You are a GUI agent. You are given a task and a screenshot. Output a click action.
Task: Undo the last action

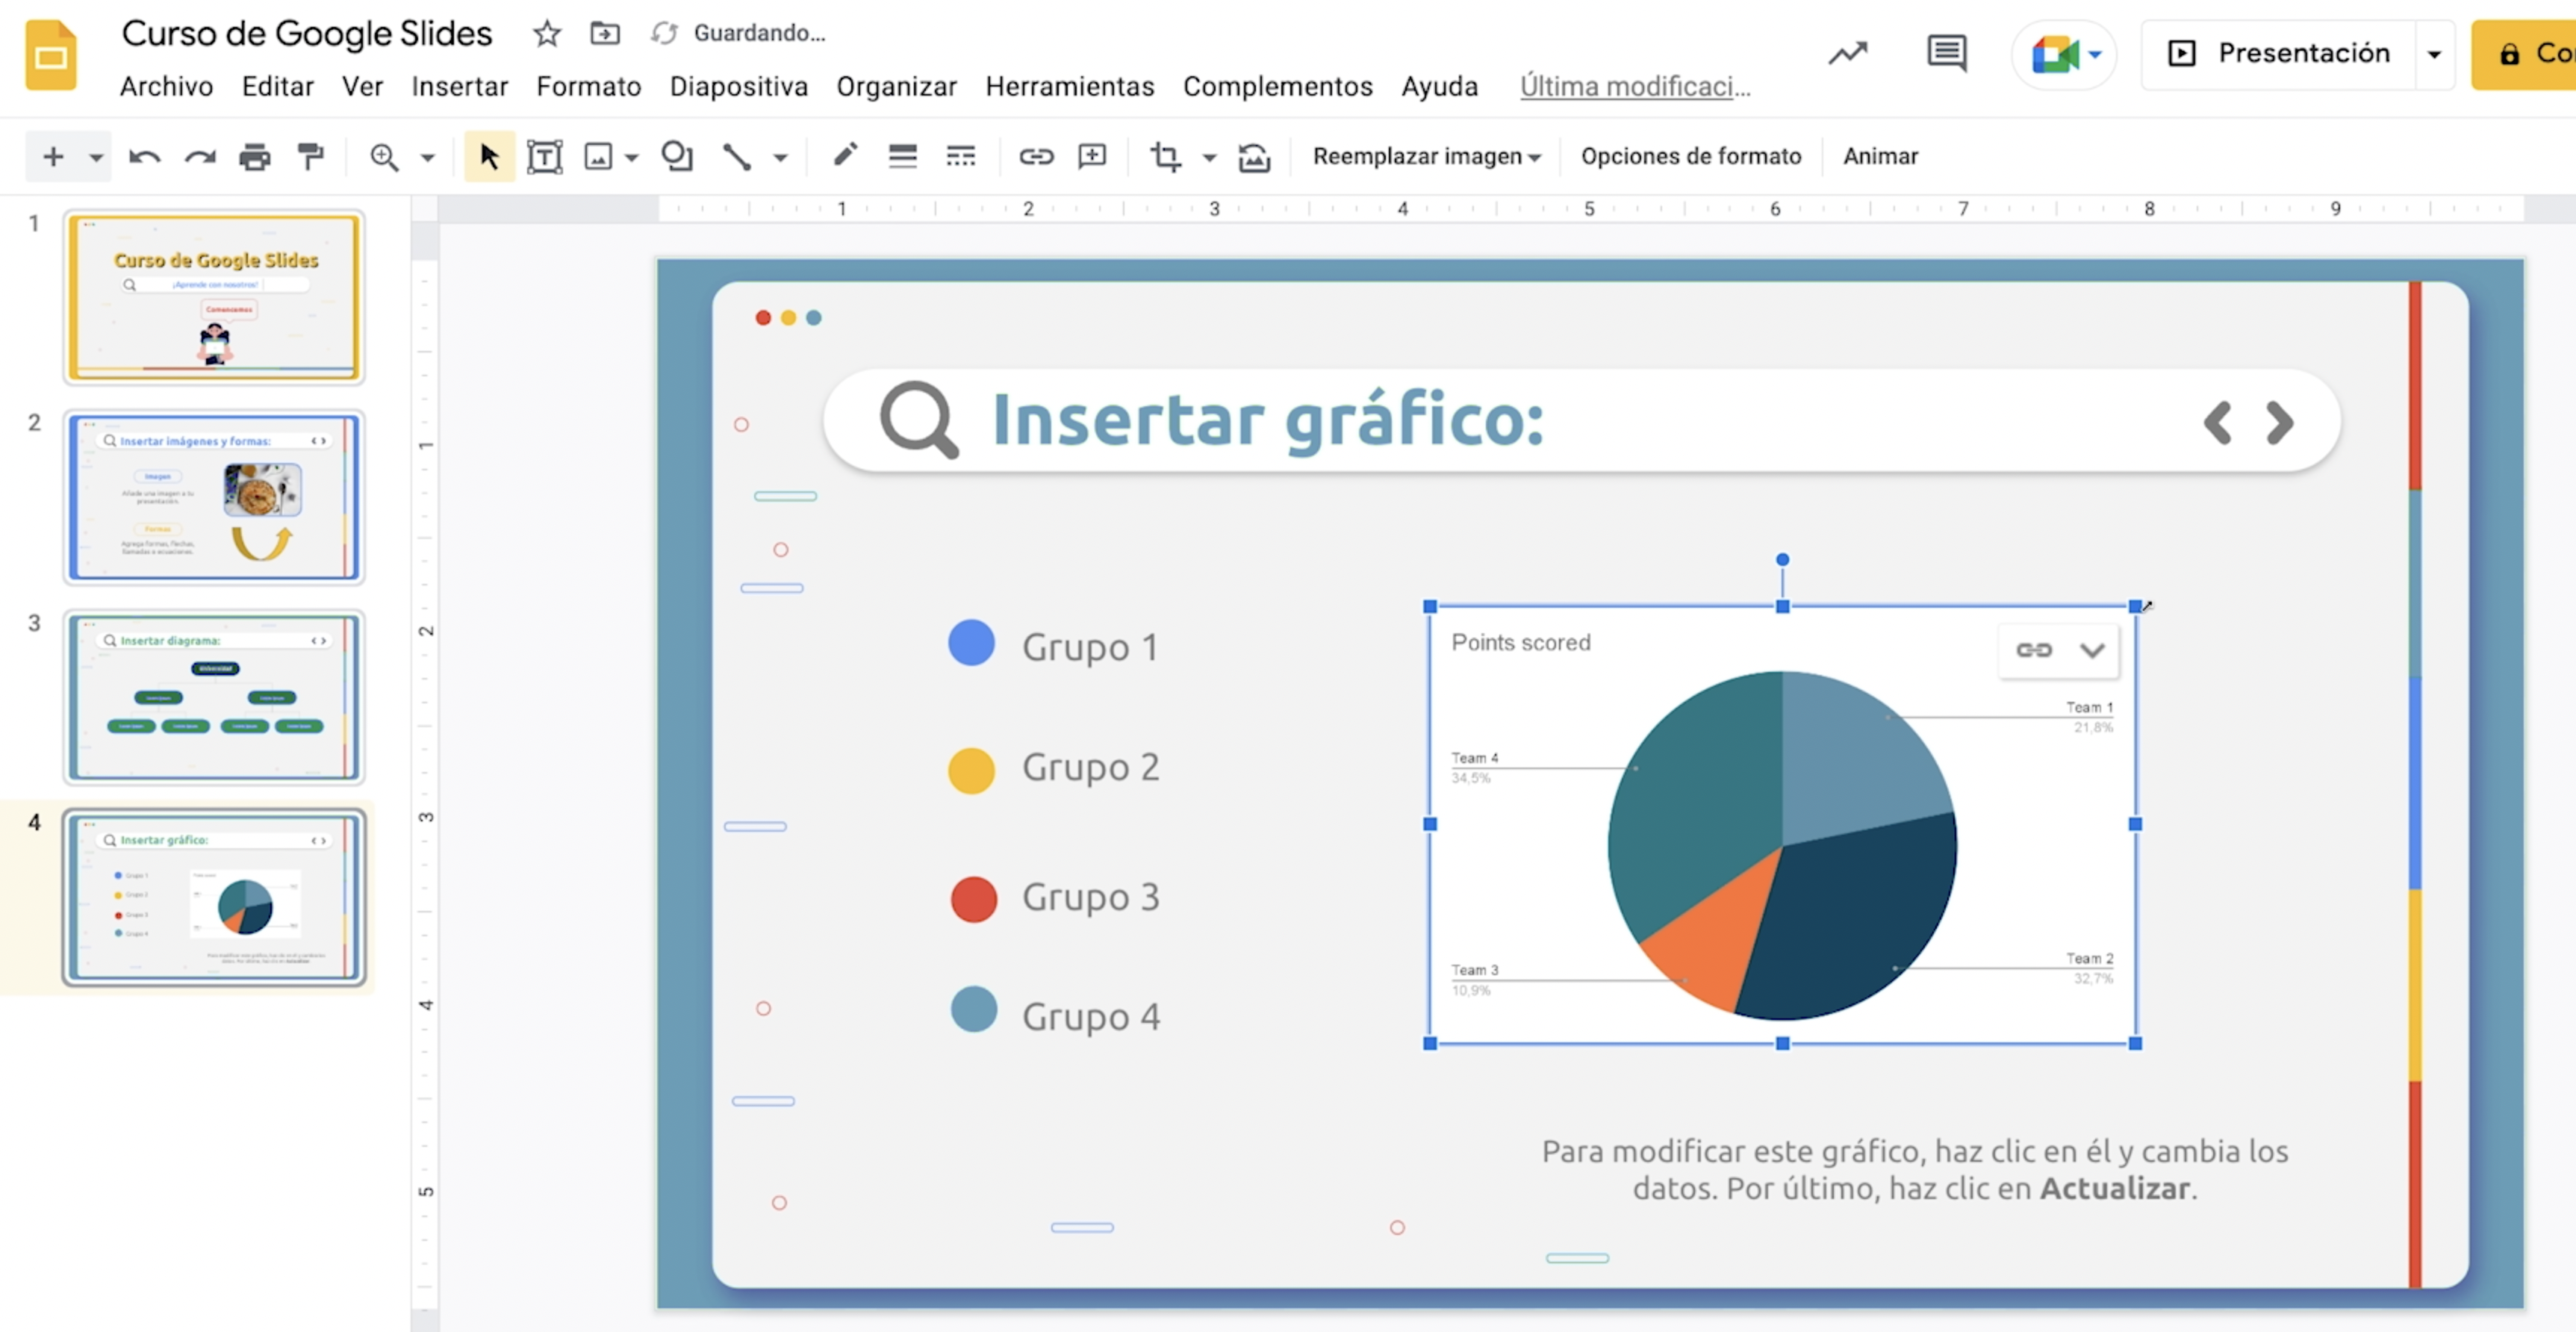click(143, 156)
